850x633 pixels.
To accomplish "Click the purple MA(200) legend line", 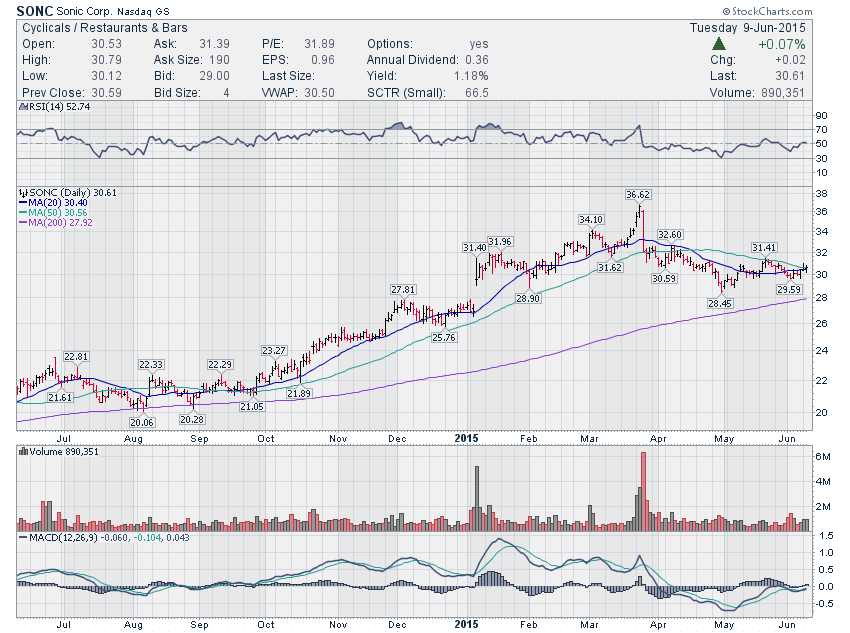I will [23, 222].
